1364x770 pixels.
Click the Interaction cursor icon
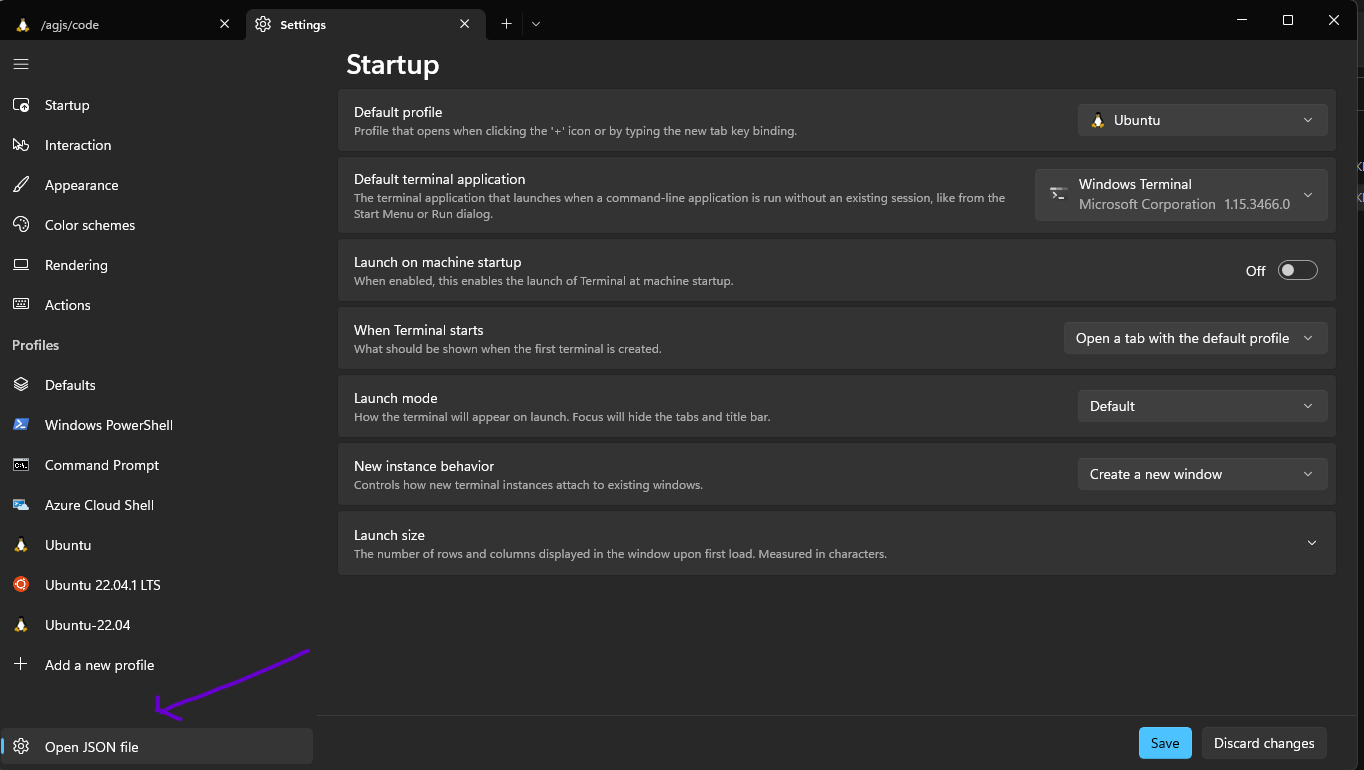[x=21, y=145]
